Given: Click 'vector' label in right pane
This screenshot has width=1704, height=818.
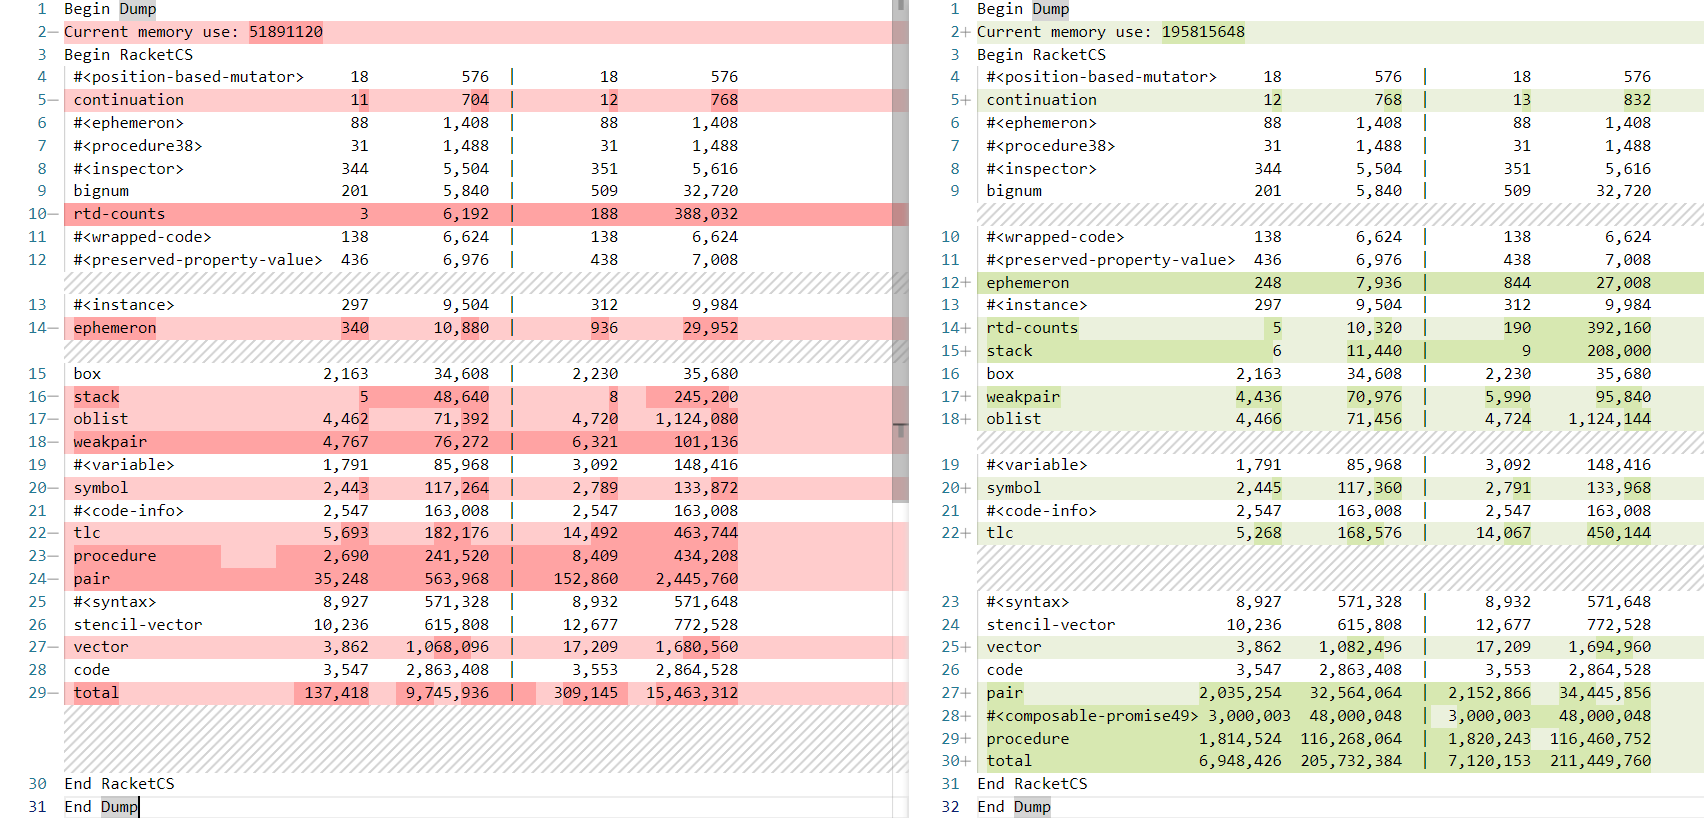Looking at the screenshot, I should pyautogui.click(x=1014, y=647).
